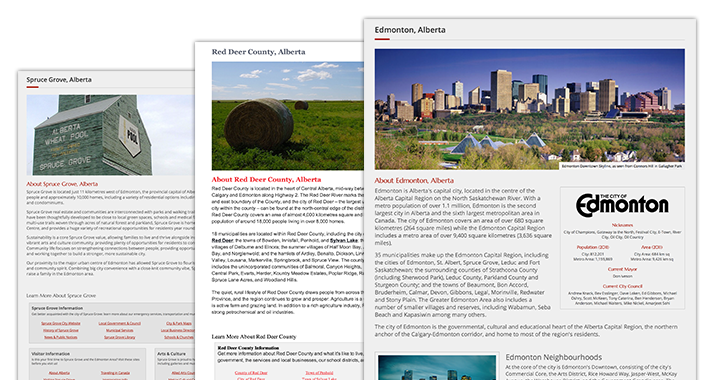Open the News & Public Notices link

[61, 337]
